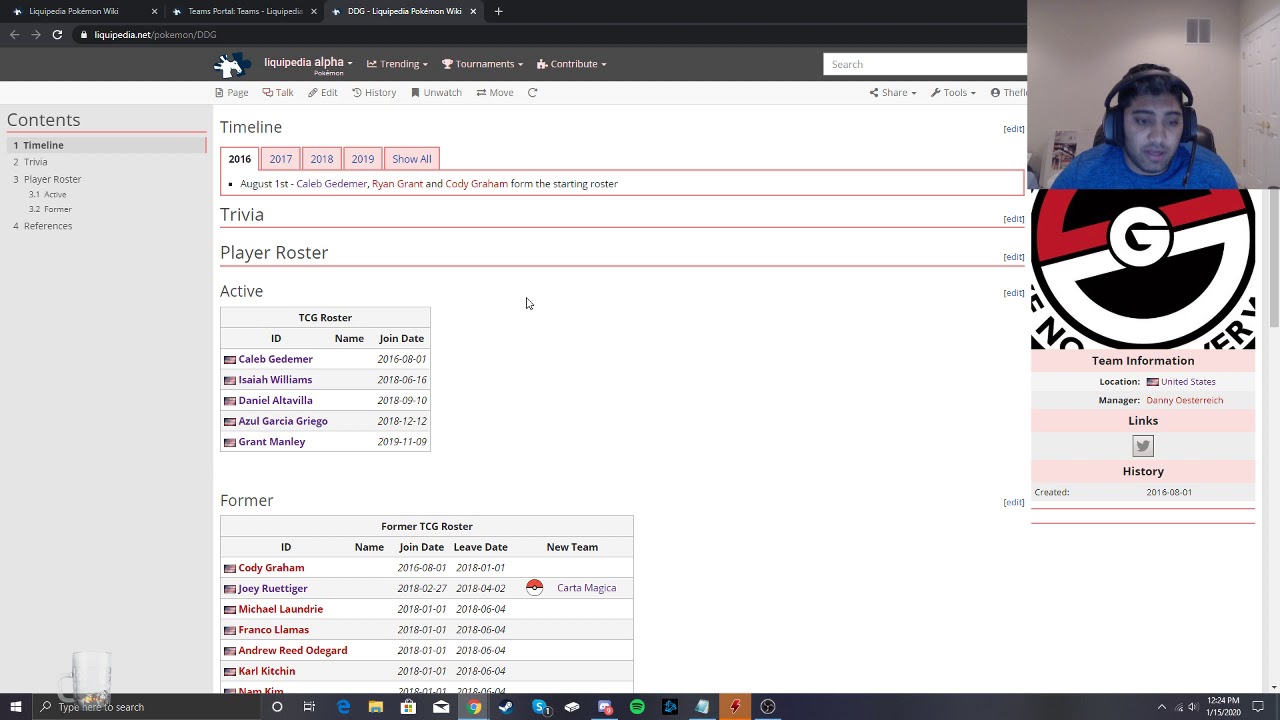Jump to References in Contents sidebar
Screen dimensions: 1280x720
47,226
